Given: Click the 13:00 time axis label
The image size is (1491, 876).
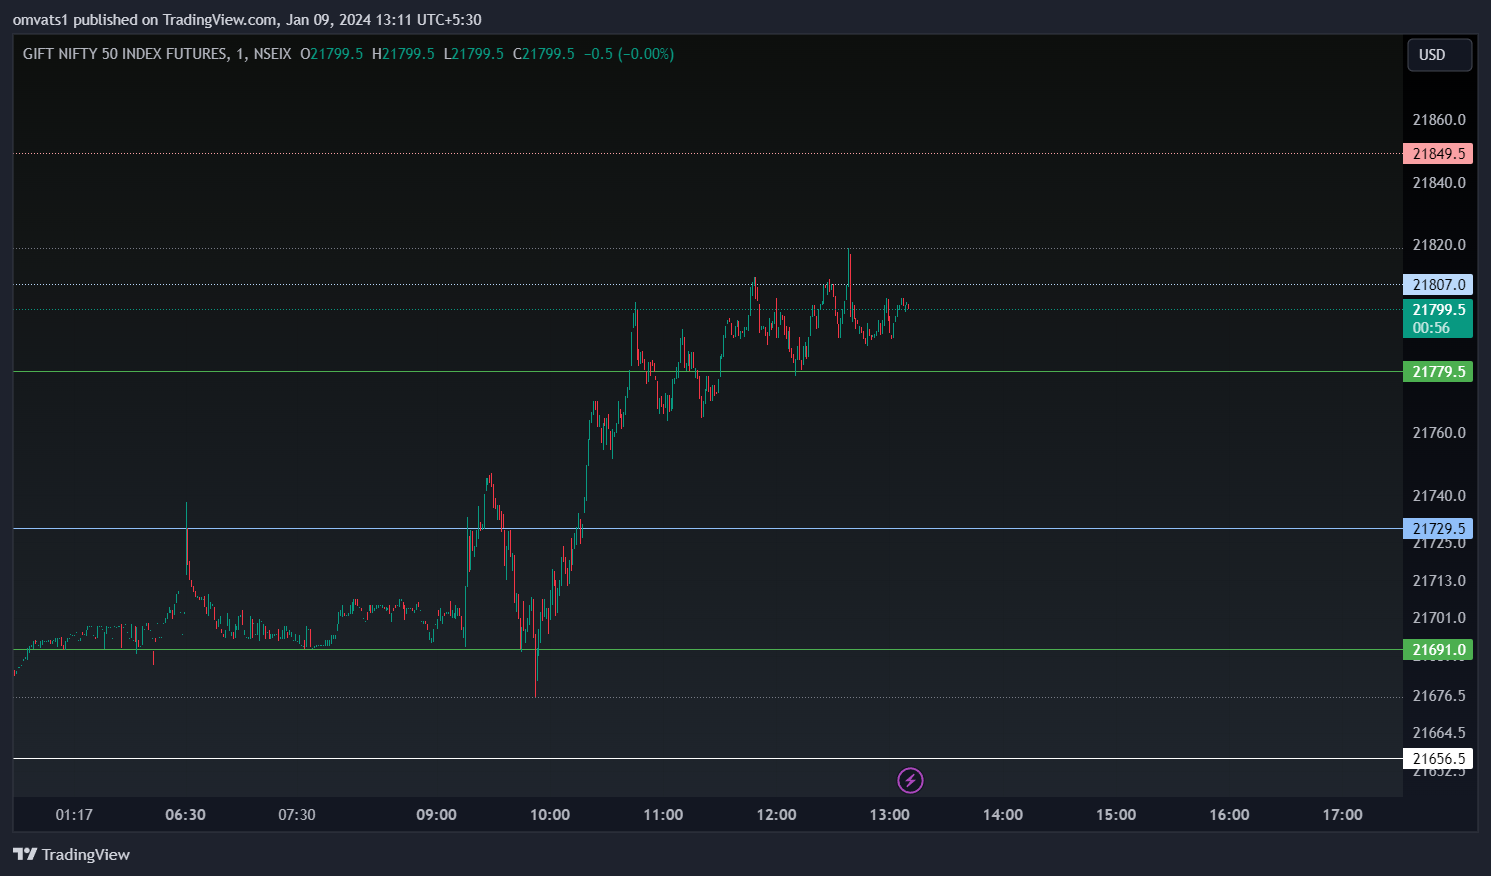Looking at the screenshot, I should coord(889,815).
